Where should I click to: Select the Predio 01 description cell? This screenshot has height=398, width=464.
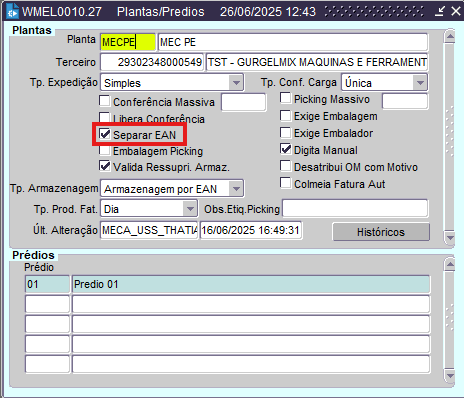251,284
